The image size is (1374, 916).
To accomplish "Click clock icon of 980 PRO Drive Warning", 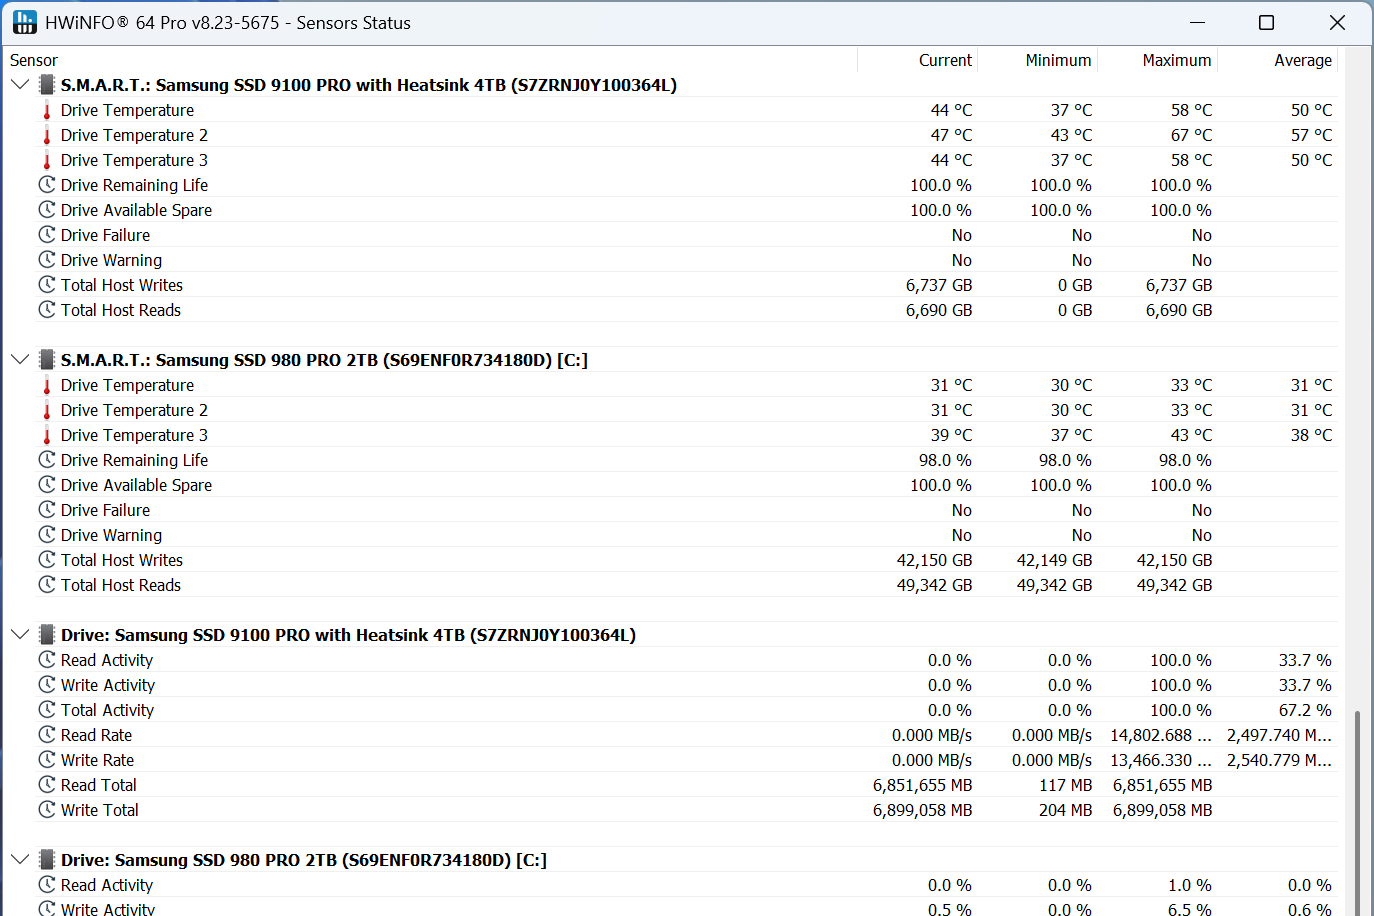I will 46,535.
